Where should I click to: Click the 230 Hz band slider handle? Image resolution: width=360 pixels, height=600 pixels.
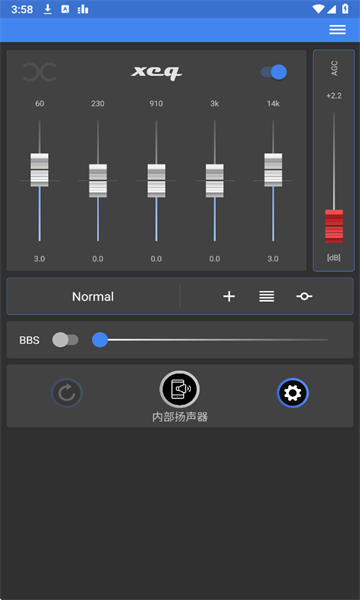(x=98, y=181)
